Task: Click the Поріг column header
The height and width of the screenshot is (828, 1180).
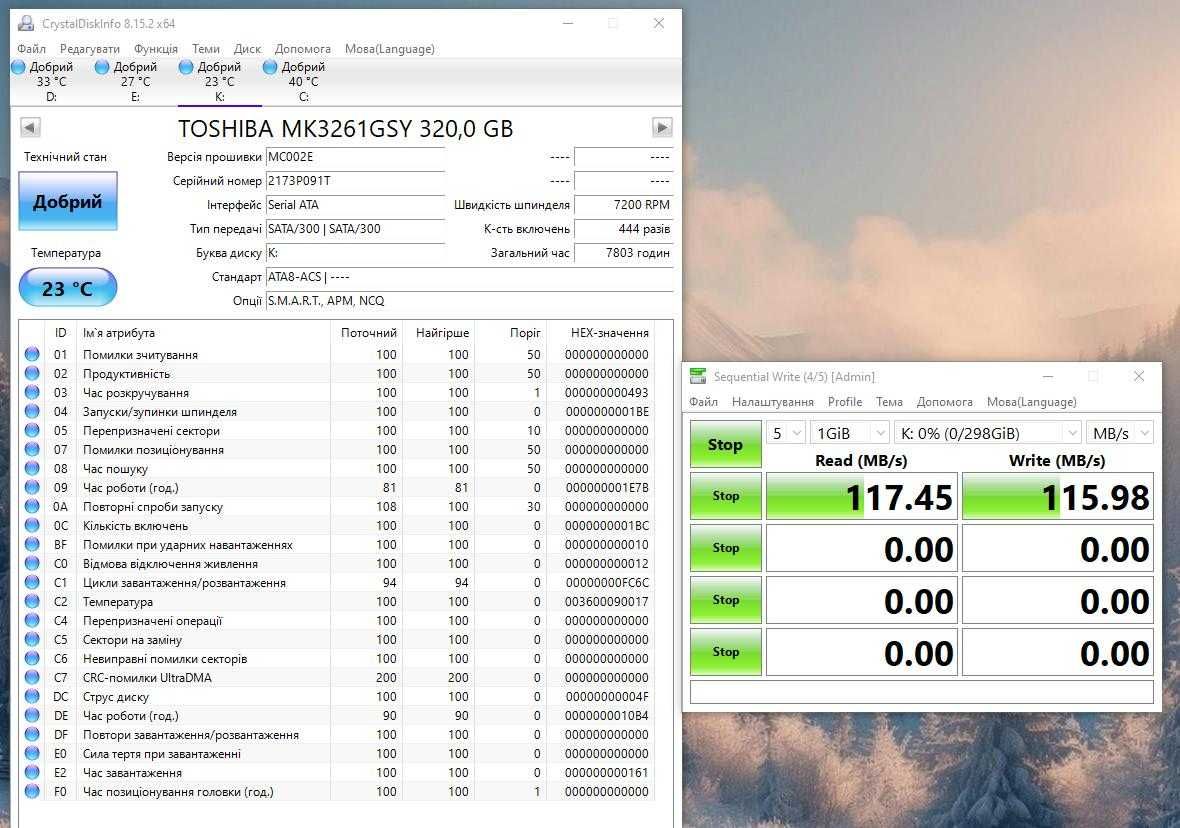Action: point(512,333)
